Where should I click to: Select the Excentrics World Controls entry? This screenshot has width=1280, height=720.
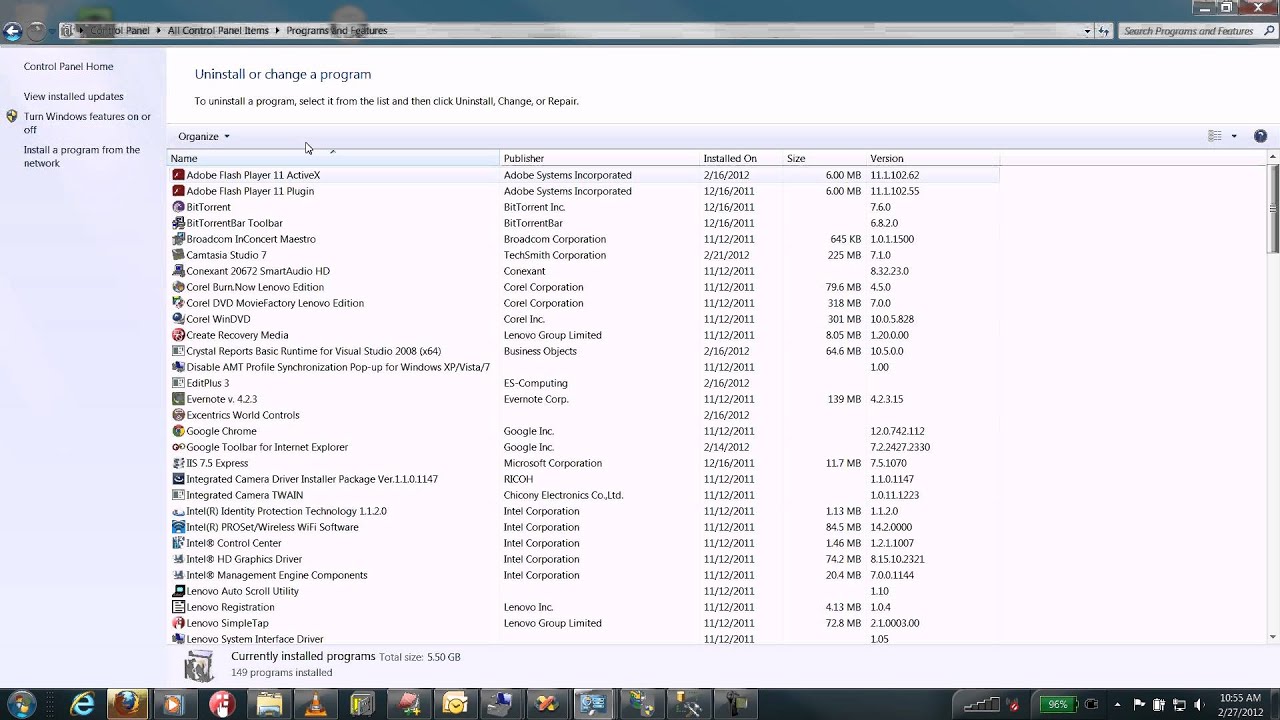(583, 415)
